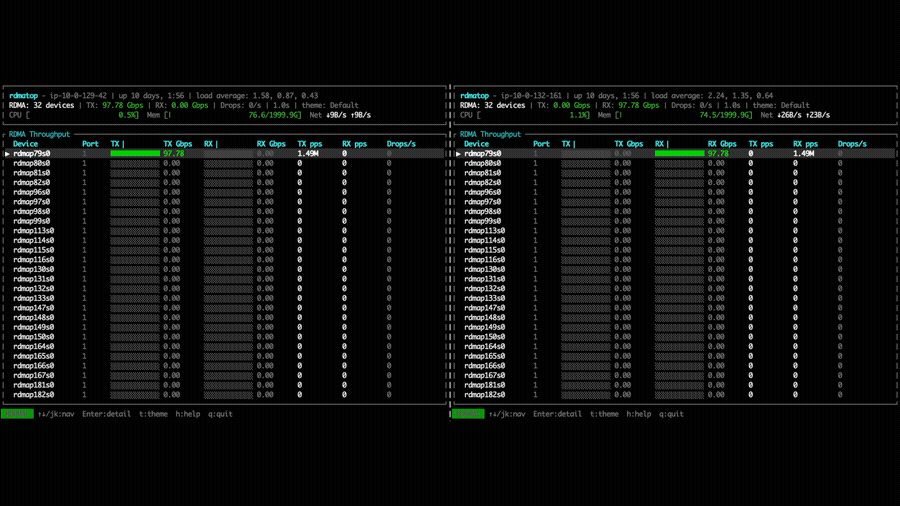
Task: Select the rdmap99s0 row in left pane
Action: tap(224, 221)
